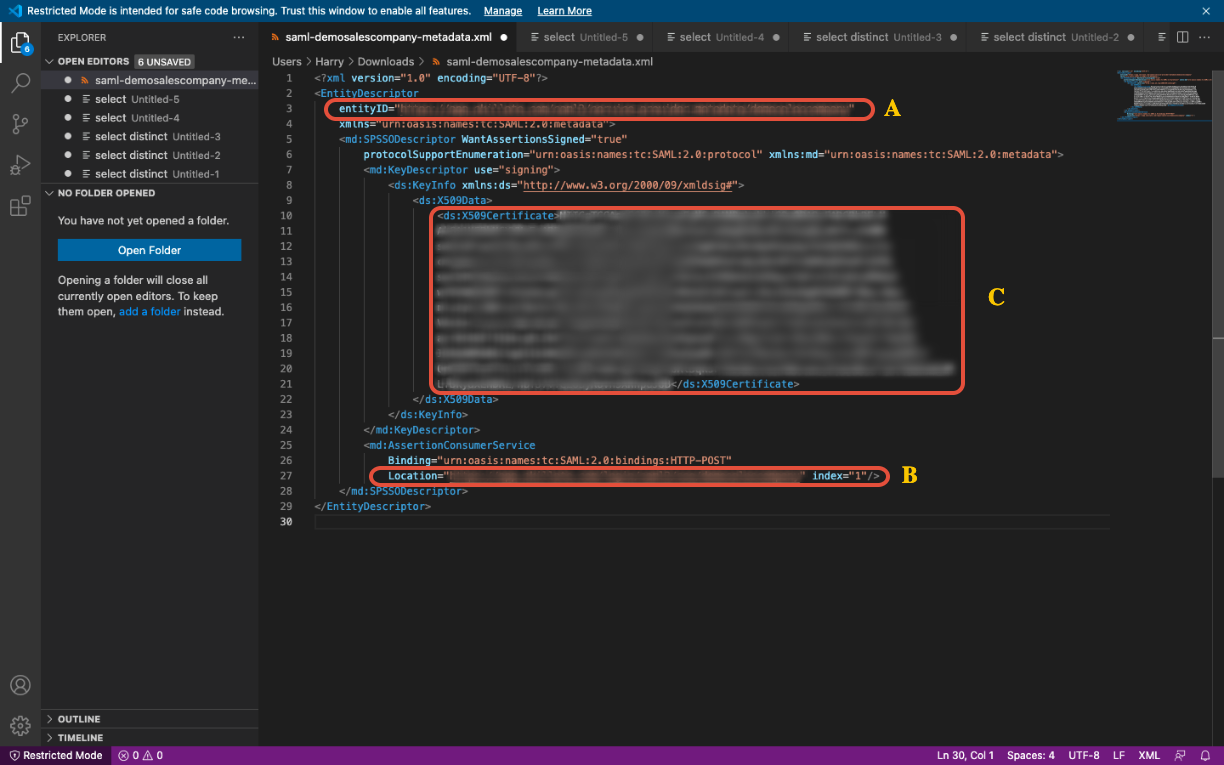Show errors and warnings problems count
1224x765 pixels.
[x=140, y=755]
